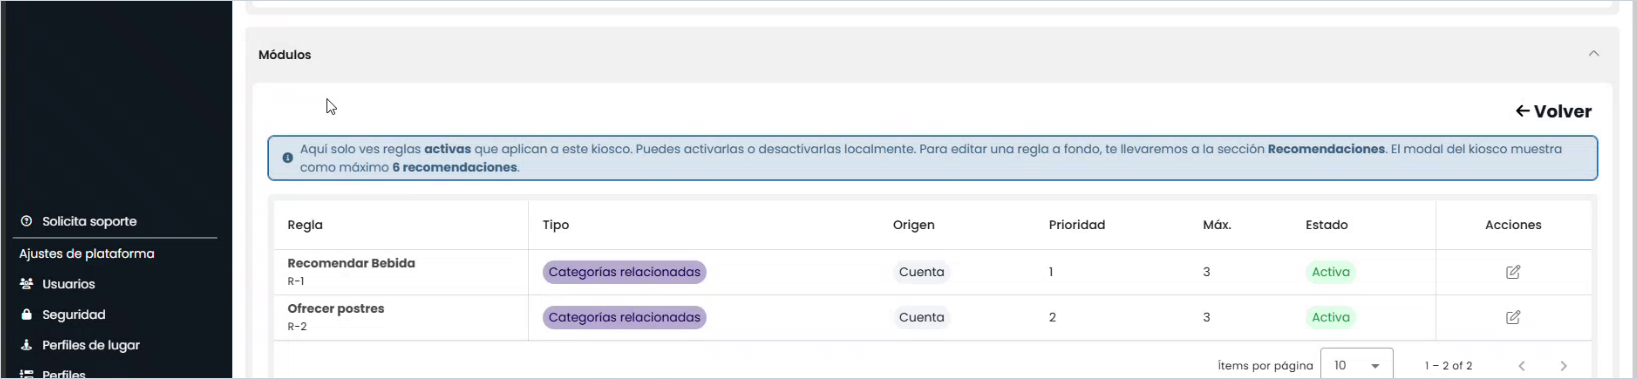Click the Máx. column header
Image resolution: width=1638 pixels, height=379 pixels.
[x=1217, y=225]
